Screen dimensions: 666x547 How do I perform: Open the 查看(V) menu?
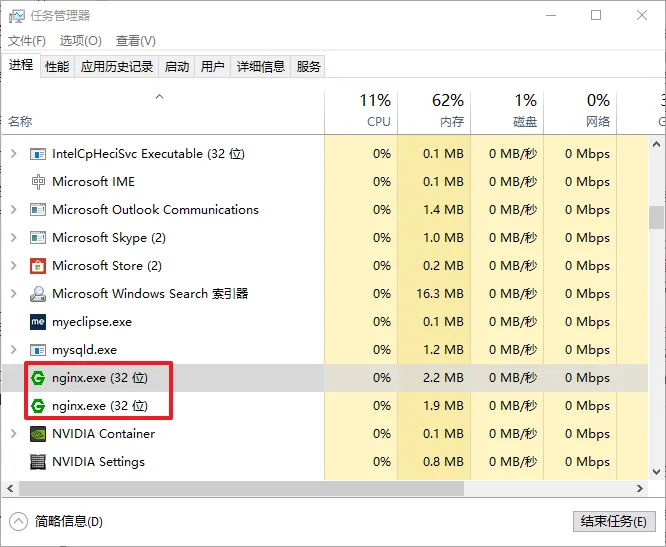tap(136, 41)
